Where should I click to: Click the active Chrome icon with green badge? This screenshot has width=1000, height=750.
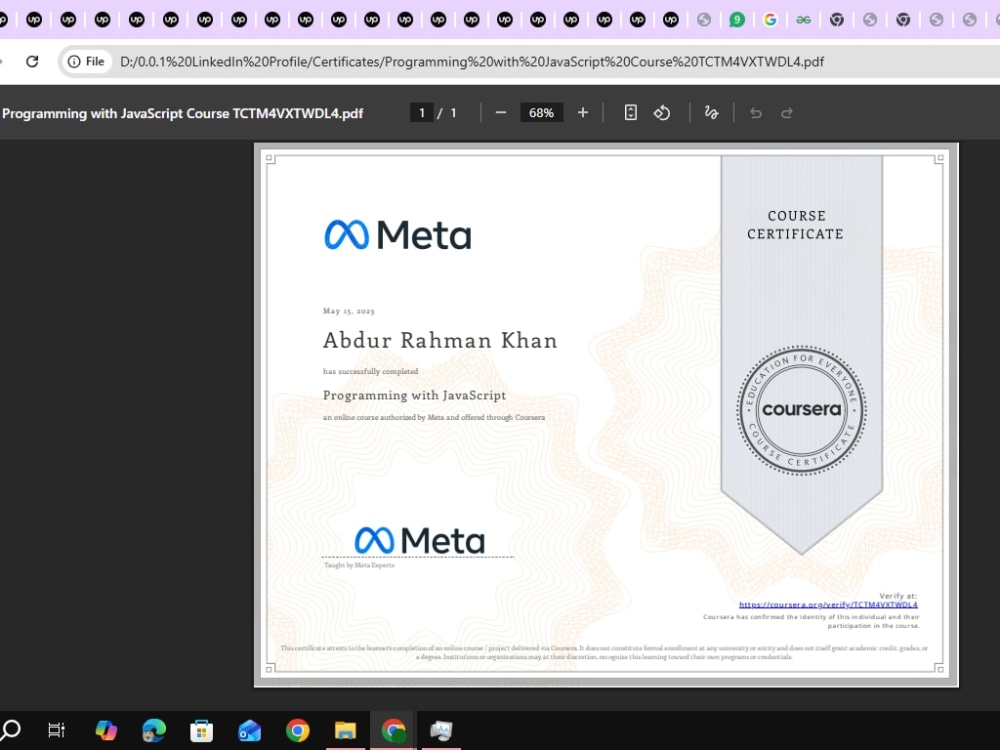point(393,730)
